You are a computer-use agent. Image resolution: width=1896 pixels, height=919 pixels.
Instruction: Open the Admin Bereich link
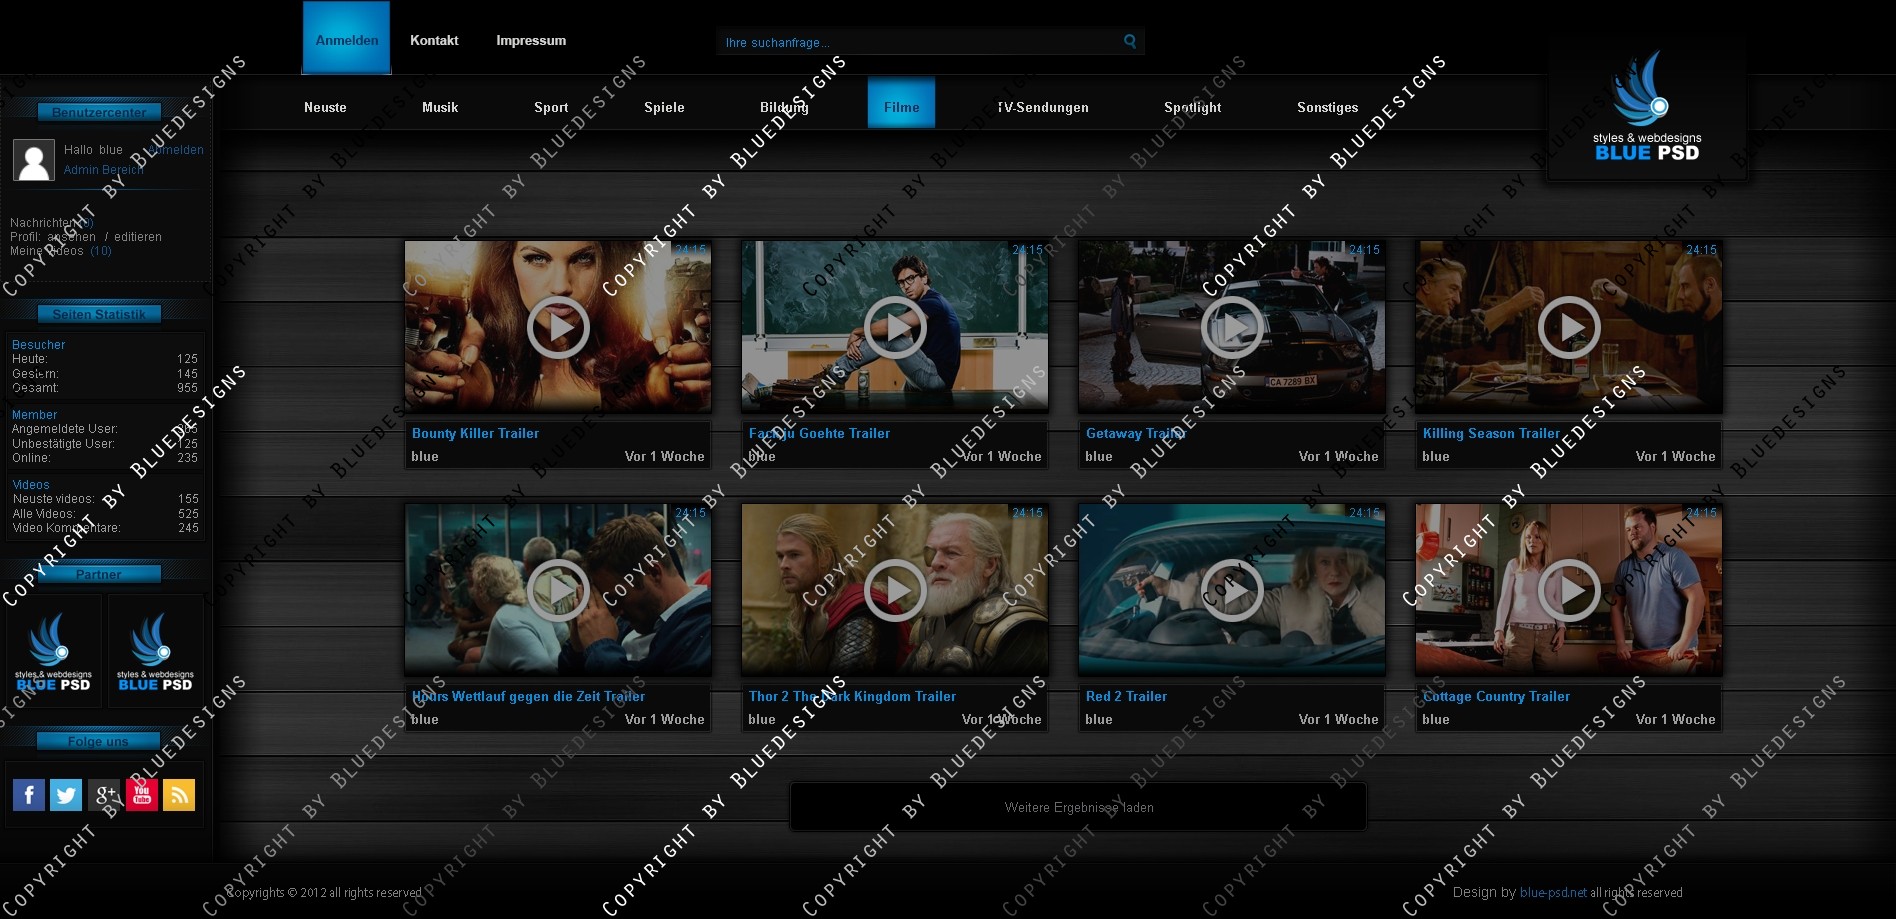point(104,170)
